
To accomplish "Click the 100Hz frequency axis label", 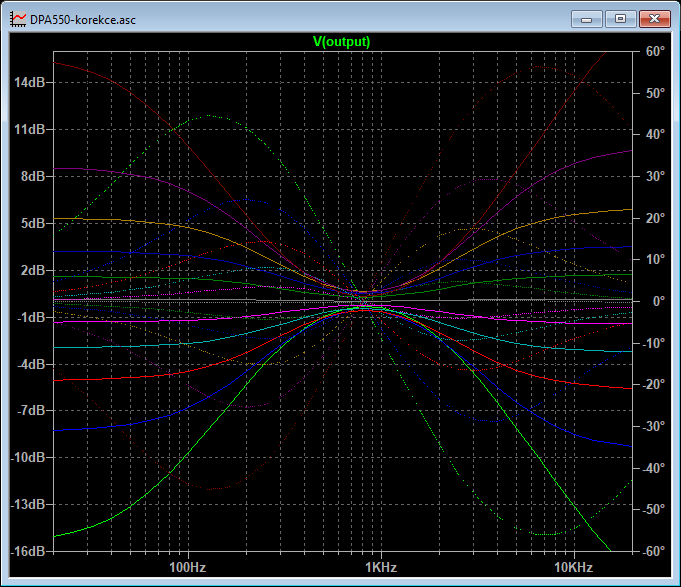I will click(x=188, y=567).
